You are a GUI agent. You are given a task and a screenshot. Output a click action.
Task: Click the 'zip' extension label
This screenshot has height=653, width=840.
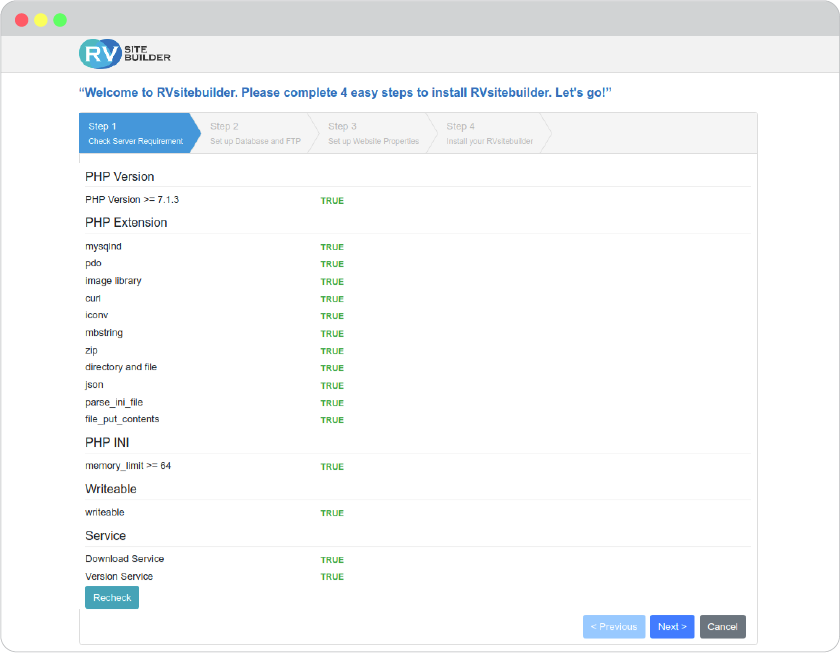coord(91,350)
